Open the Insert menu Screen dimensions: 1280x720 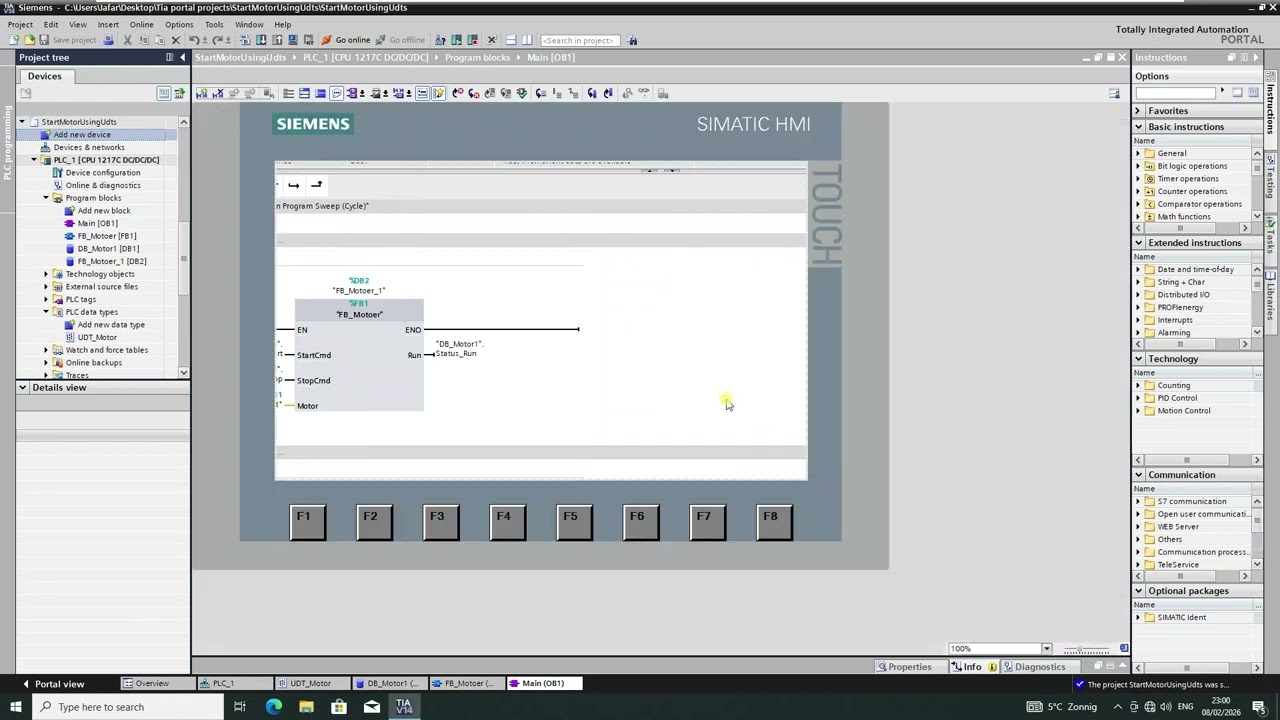click(x=108, y=24)
